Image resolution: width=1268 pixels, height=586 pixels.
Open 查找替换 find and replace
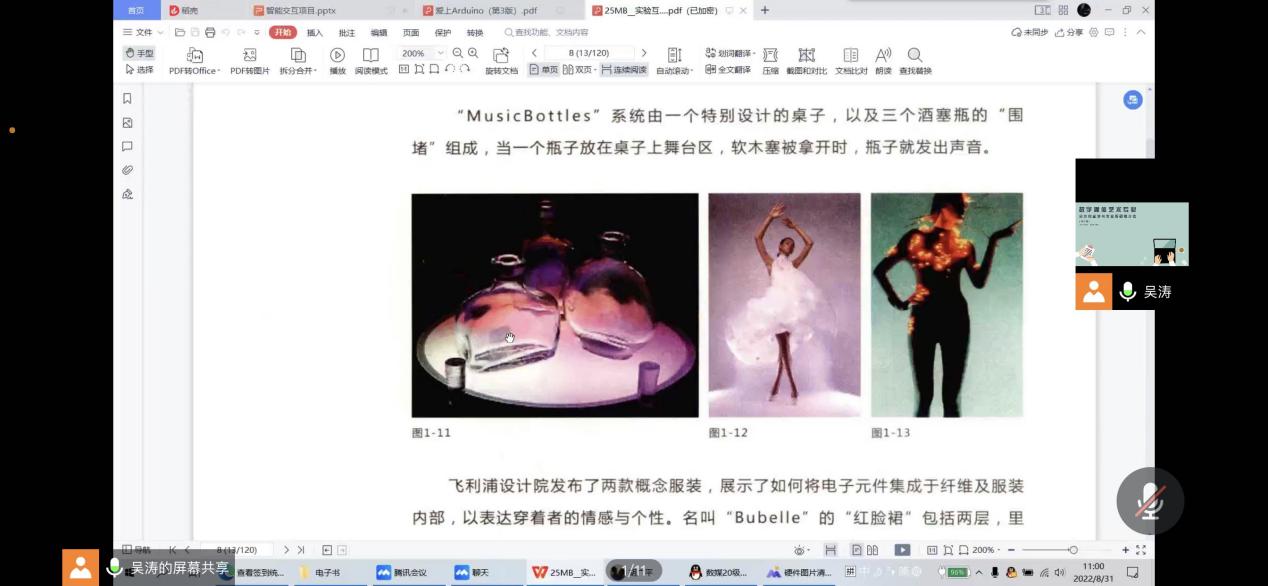tap(915, 61)
